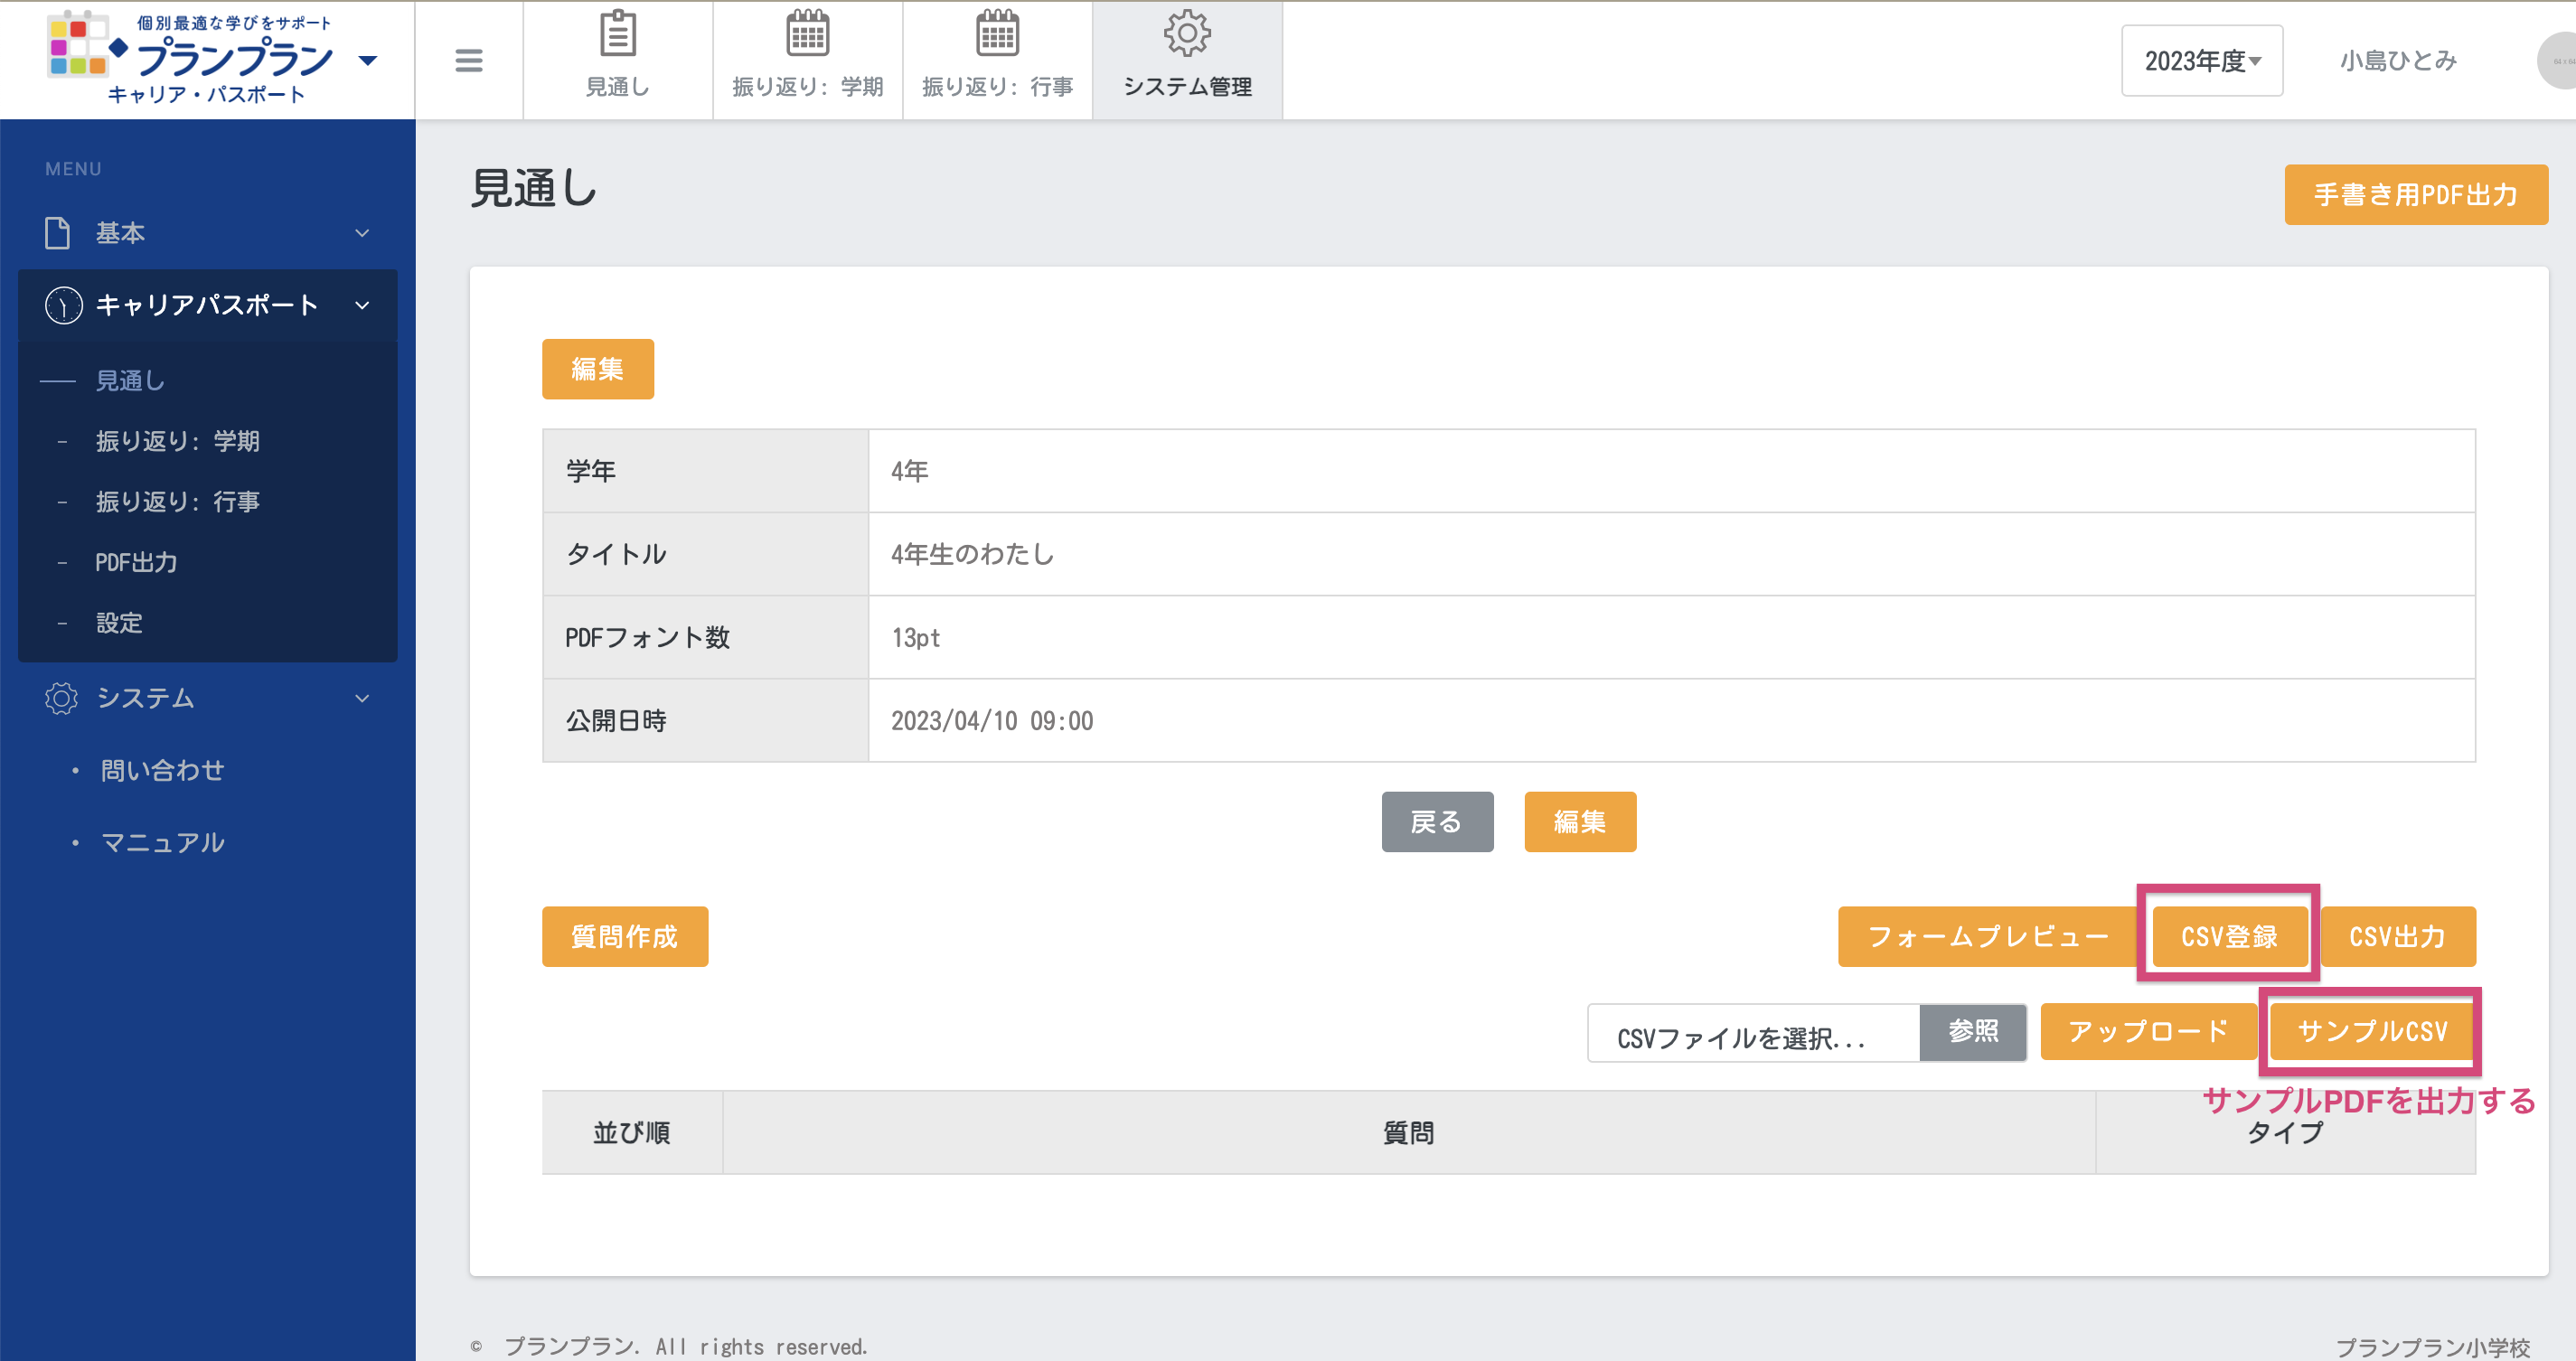Image resolution: width=2576 pixels, height=1361 pixels.
Task: Collapse the キャリアパスポート sidebar section
Action: pyautogui.click(x=362, y=305)
